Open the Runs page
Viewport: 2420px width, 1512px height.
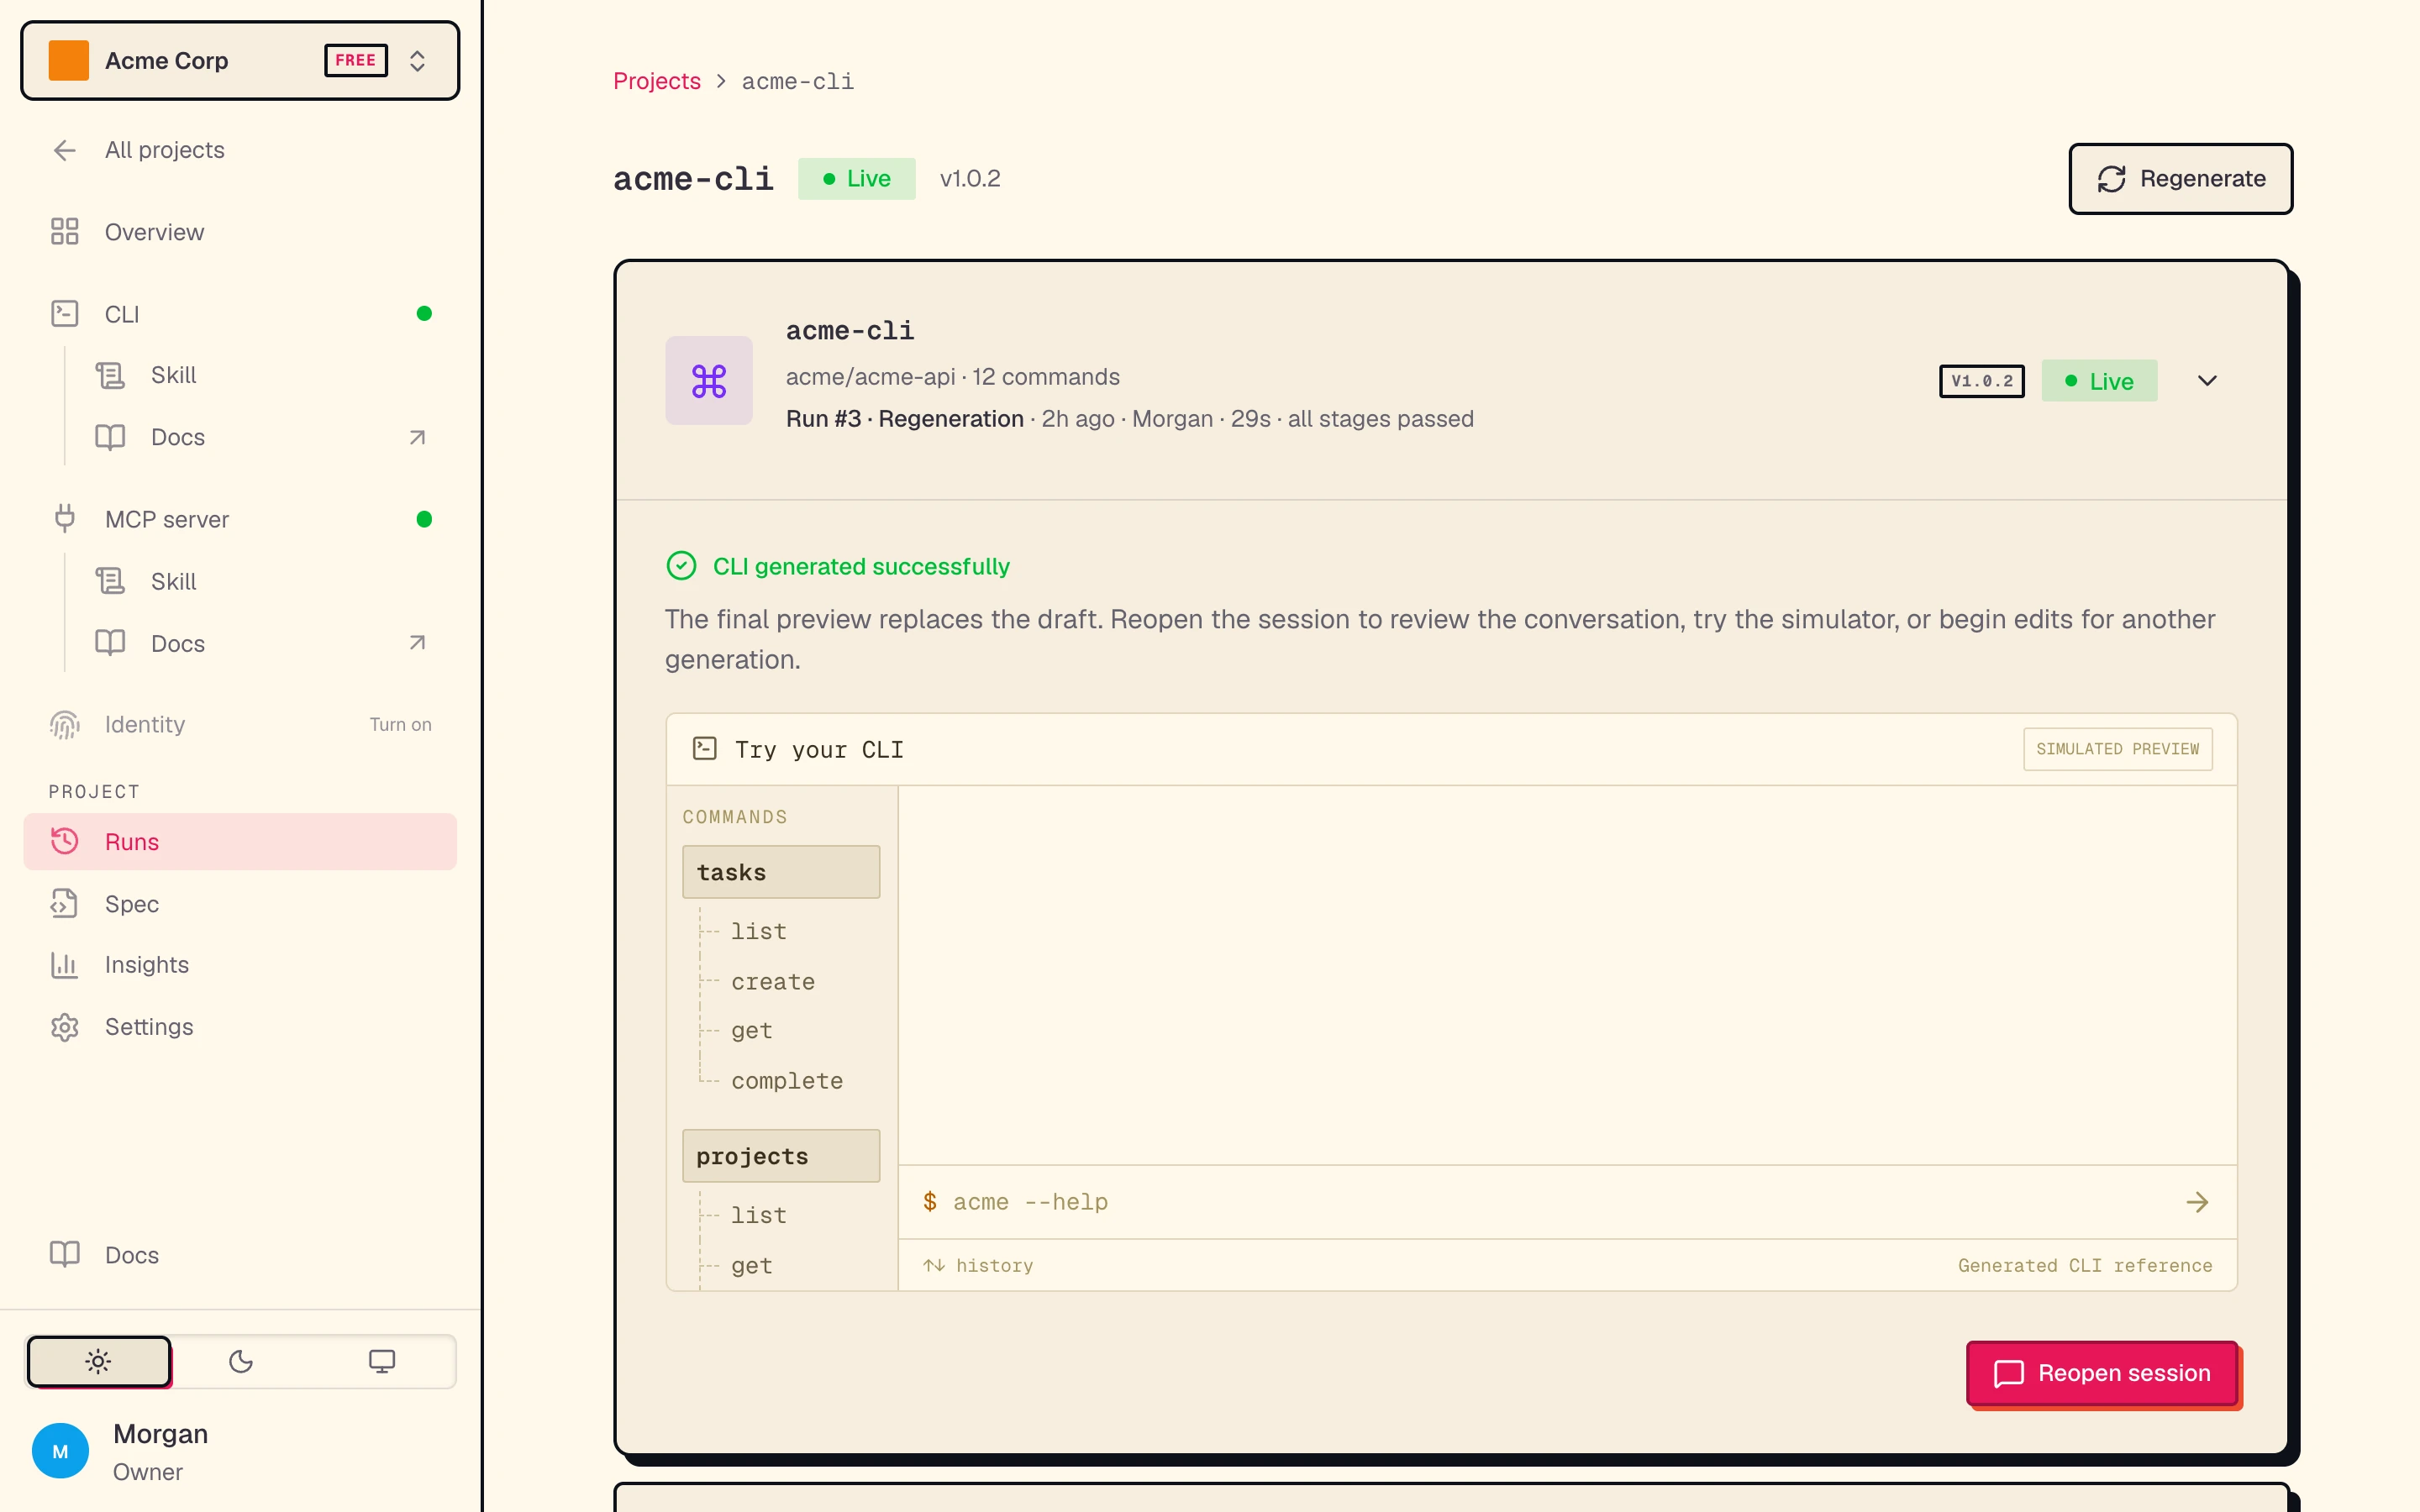click(x=240, y=842)
